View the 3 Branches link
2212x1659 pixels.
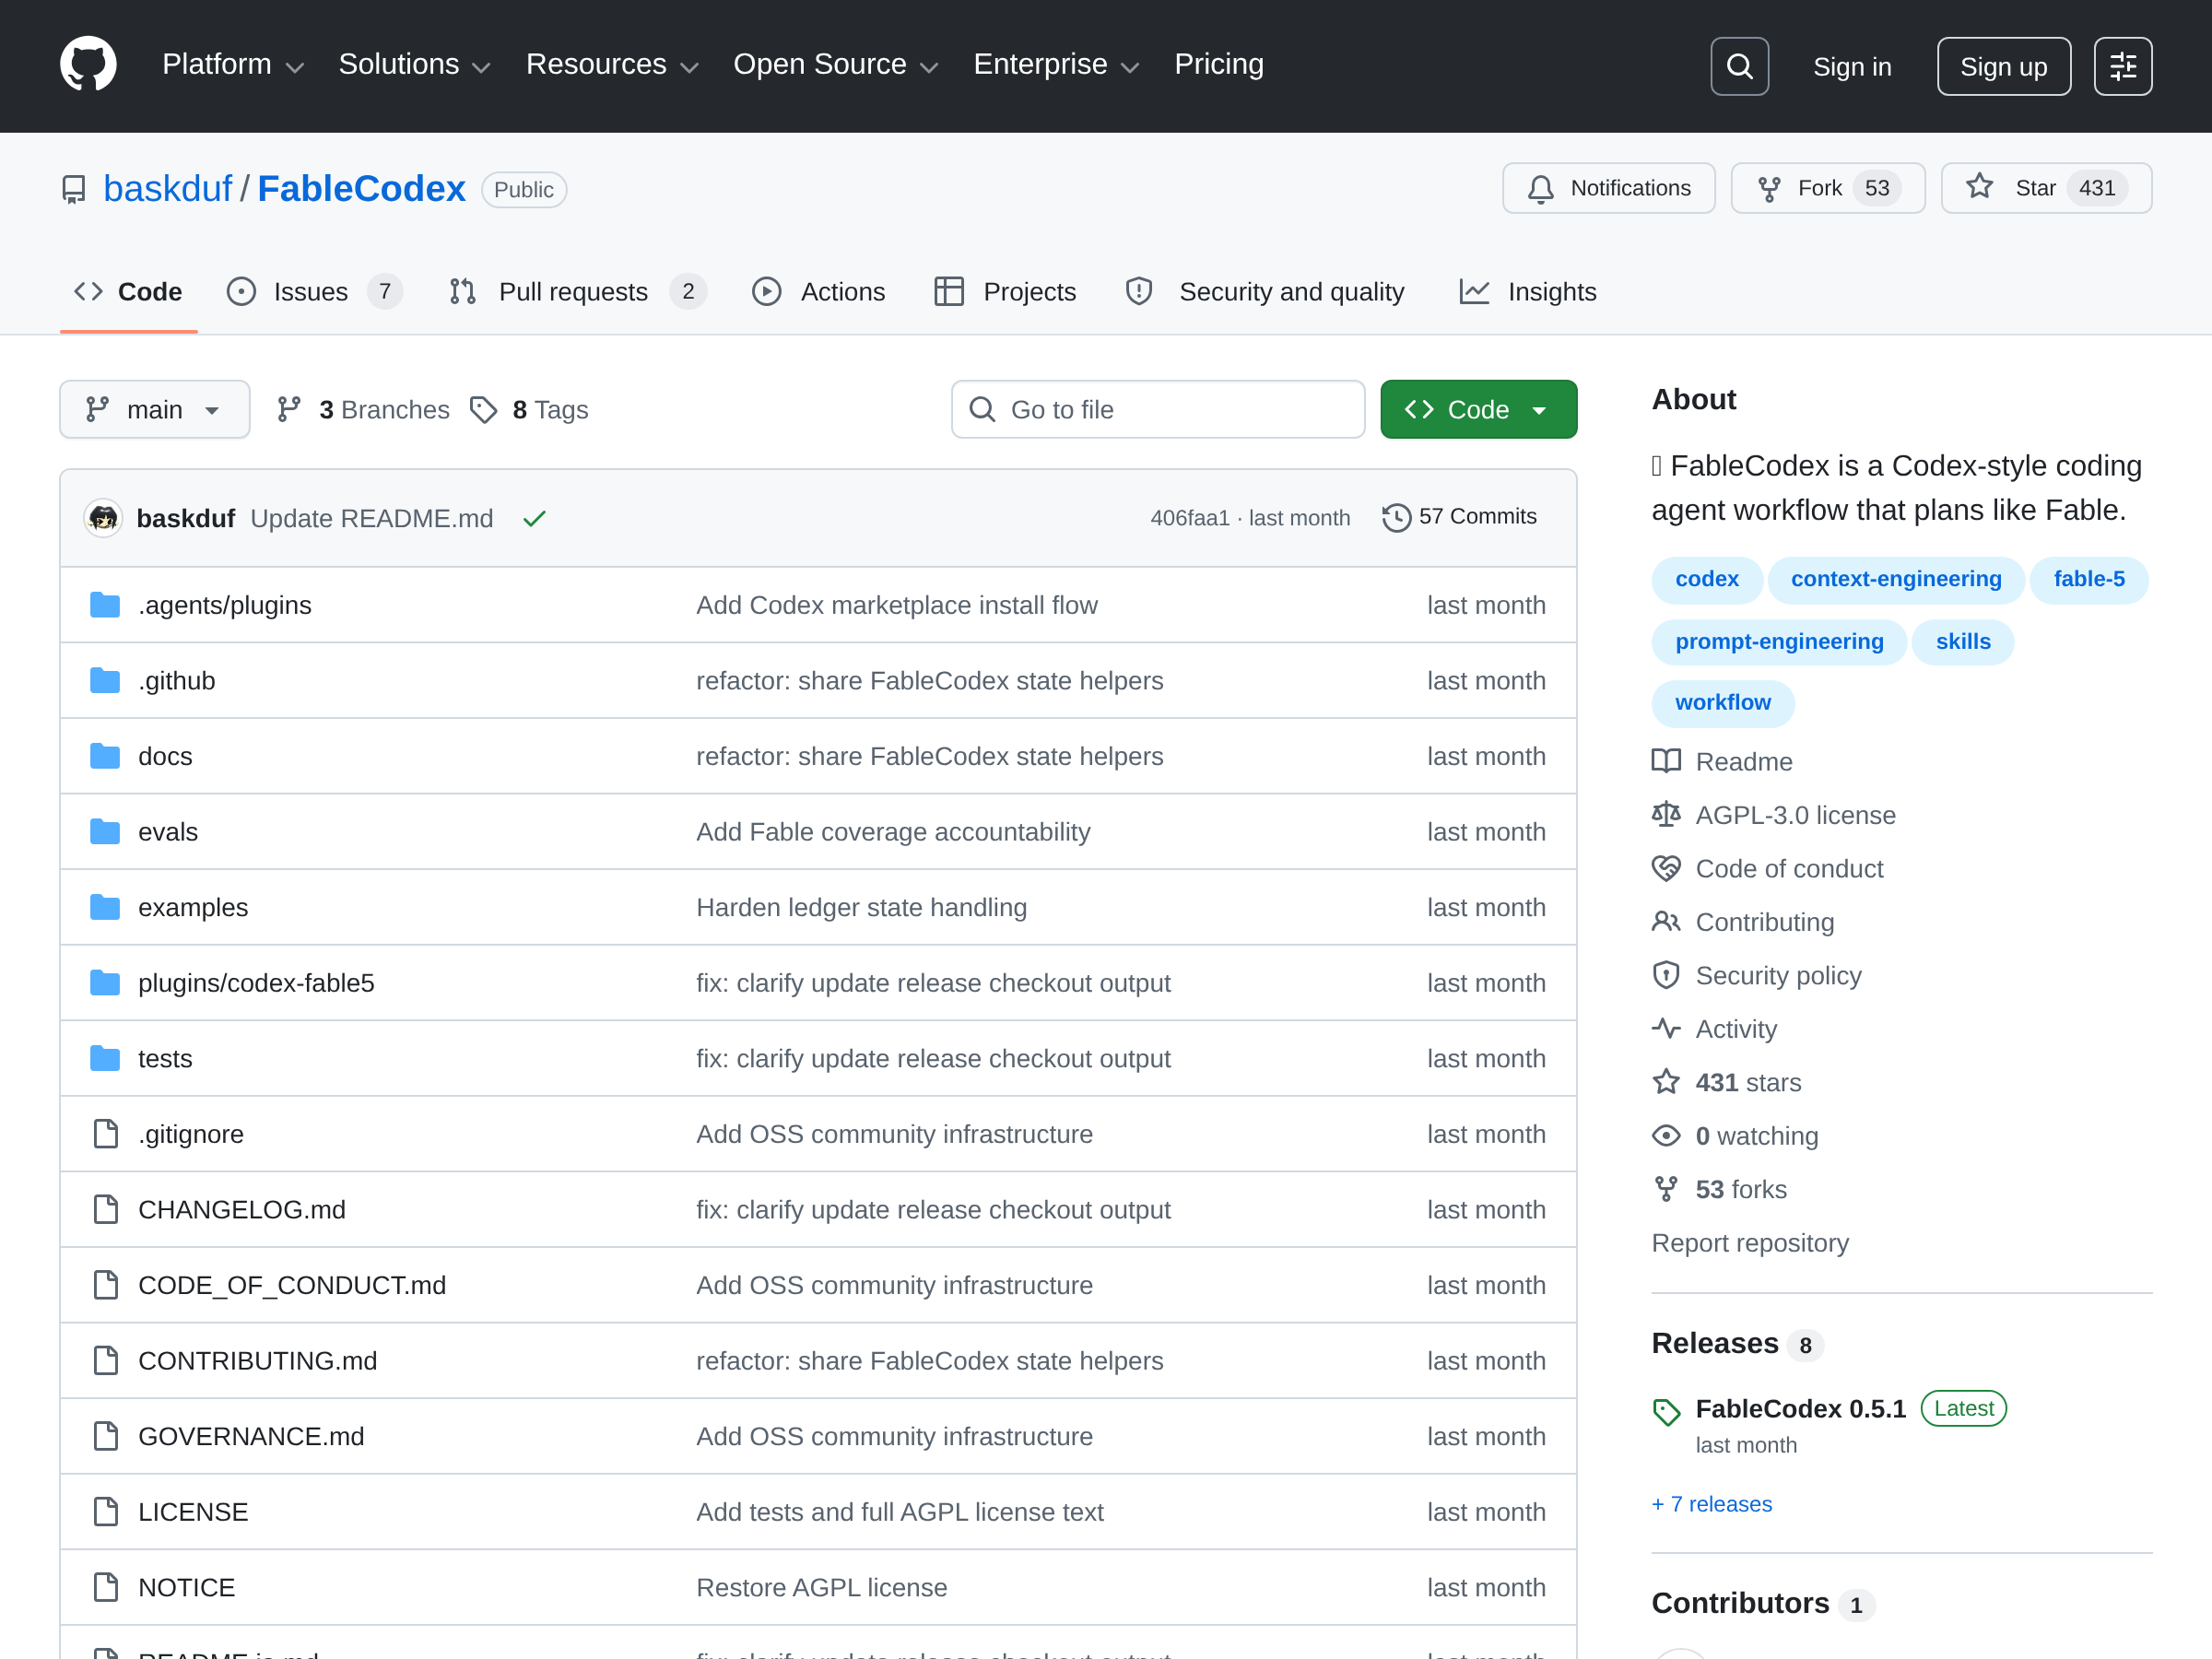click(x=364, y=409)
